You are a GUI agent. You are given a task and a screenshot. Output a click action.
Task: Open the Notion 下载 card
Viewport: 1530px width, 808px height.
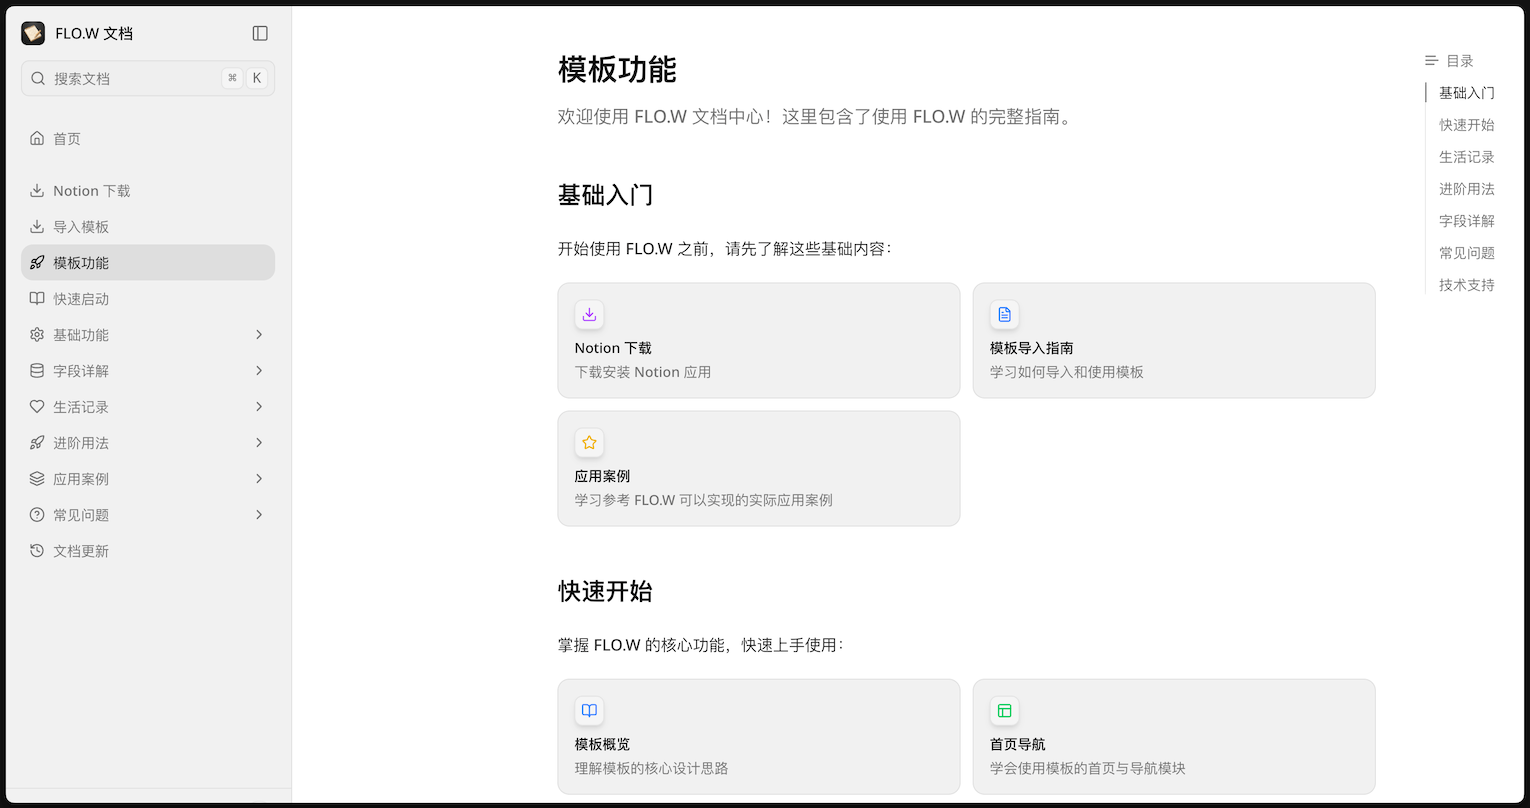coord(758,340)
